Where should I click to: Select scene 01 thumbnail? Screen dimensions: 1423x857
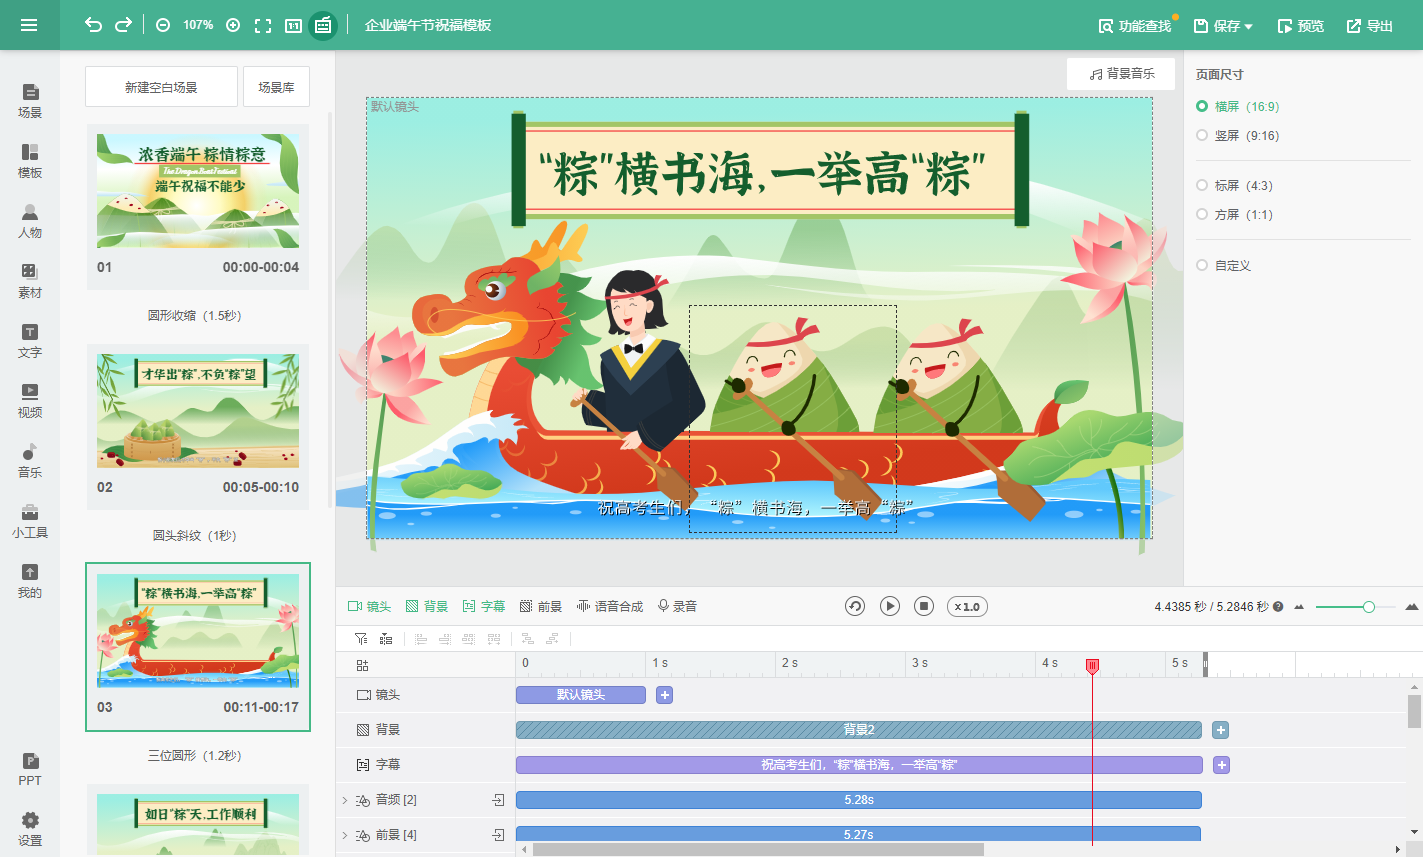[x=198, y=190]
